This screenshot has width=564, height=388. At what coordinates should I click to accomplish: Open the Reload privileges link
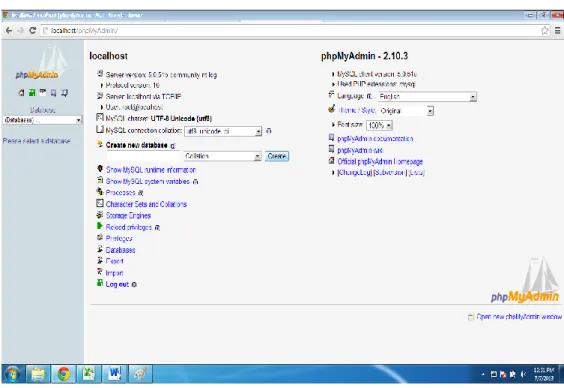[x=129, y=227]
